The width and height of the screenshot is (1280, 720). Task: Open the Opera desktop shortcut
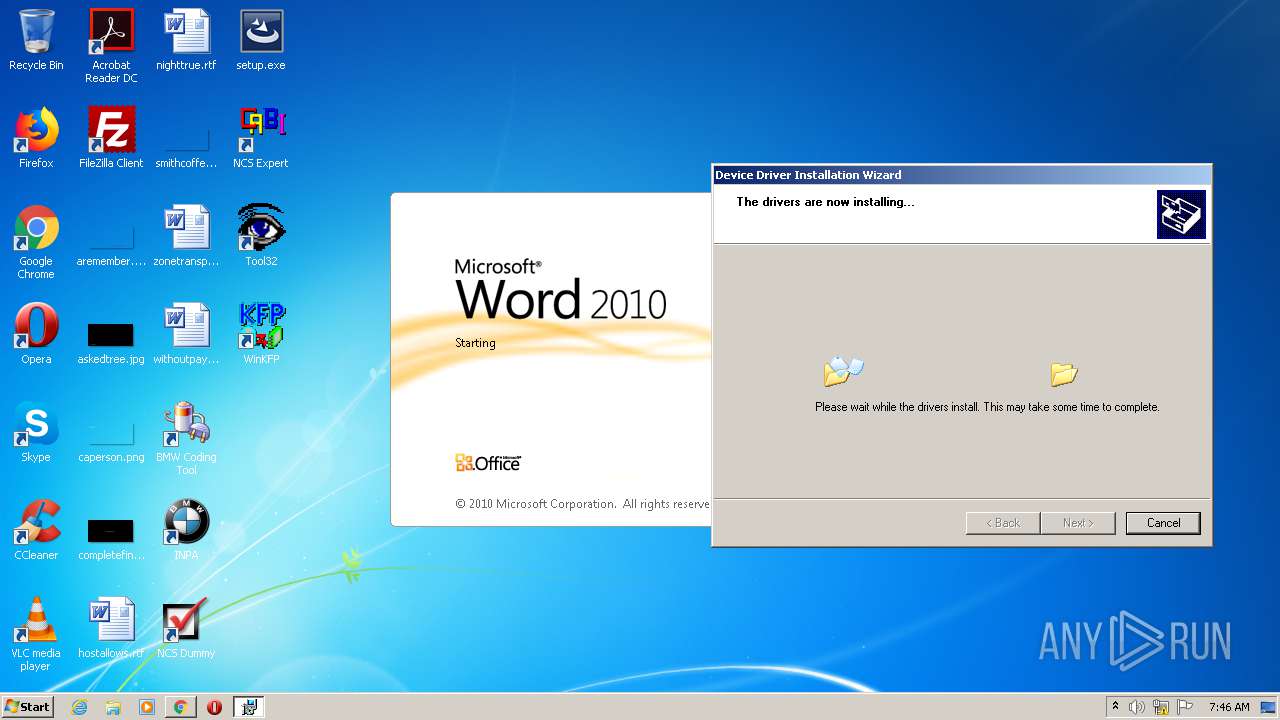(x=36, y=334)
